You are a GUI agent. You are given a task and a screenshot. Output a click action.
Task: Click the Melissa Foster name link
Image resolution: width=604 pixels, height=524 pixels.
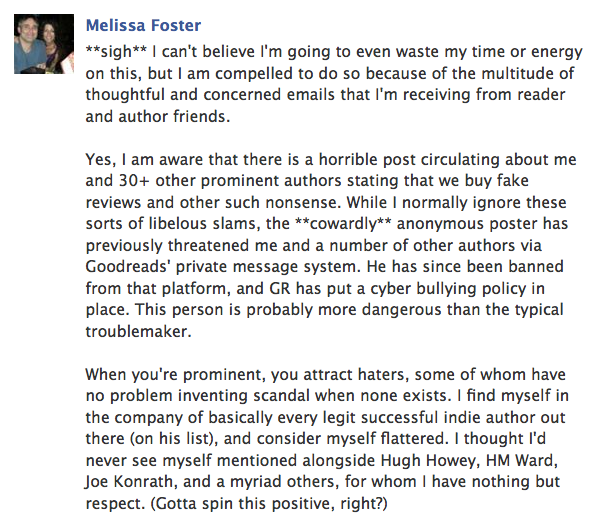143,25
